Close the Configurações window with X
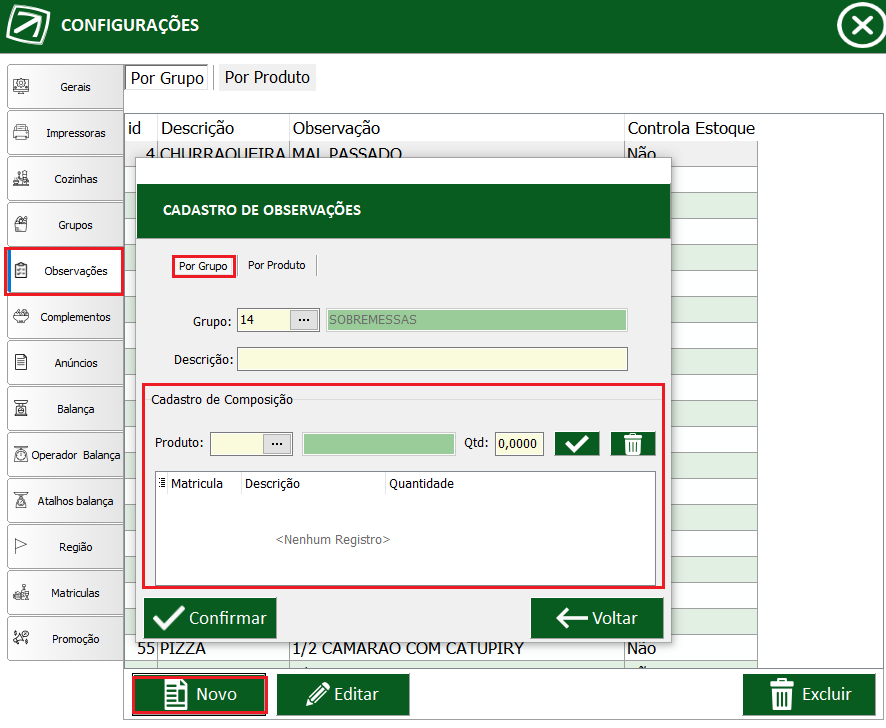The height and width of the screenshot is (728, 886). pos(861,25)
